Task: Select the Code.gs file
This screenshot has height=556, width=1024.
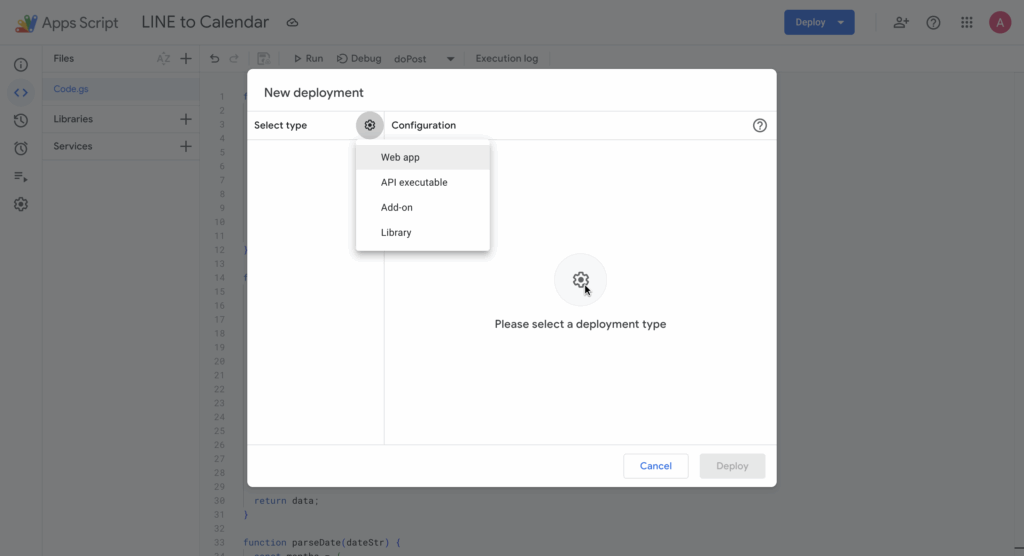Action: point(71,89)
